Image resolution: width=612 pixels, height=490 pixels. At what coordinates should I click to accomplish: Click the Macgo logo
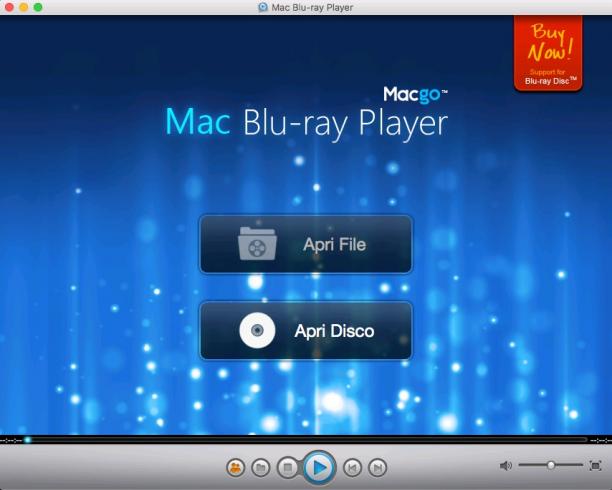coord(415,95)
